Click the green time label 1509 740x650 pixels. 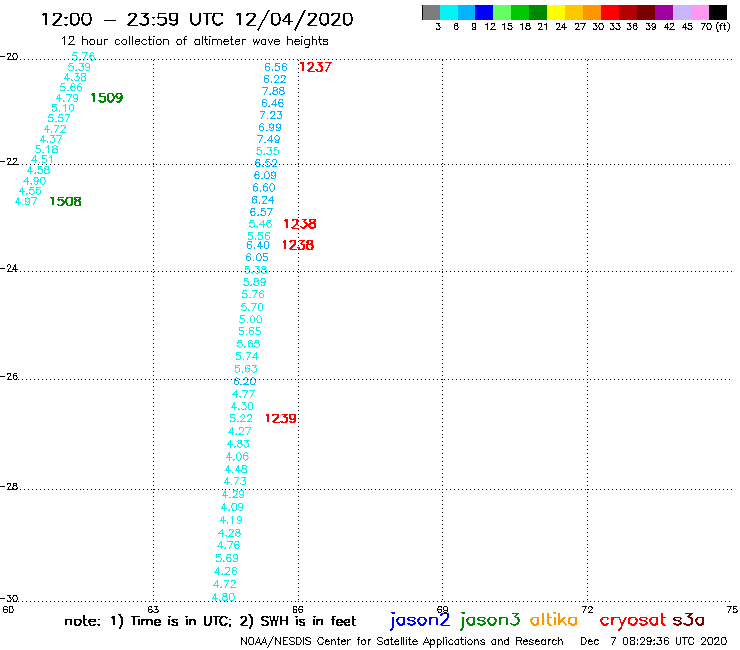pos(107,98)
